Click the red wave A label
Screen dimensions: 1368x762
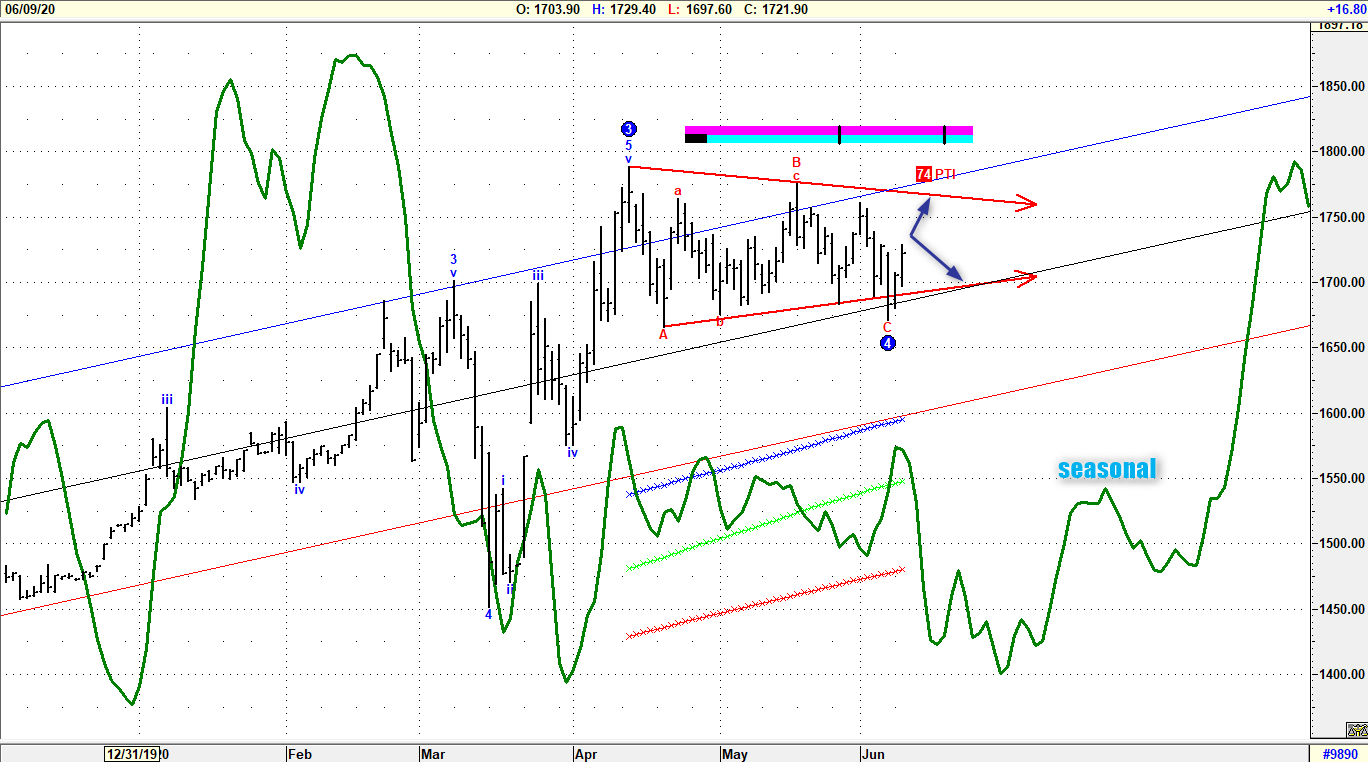coord(663,335)
